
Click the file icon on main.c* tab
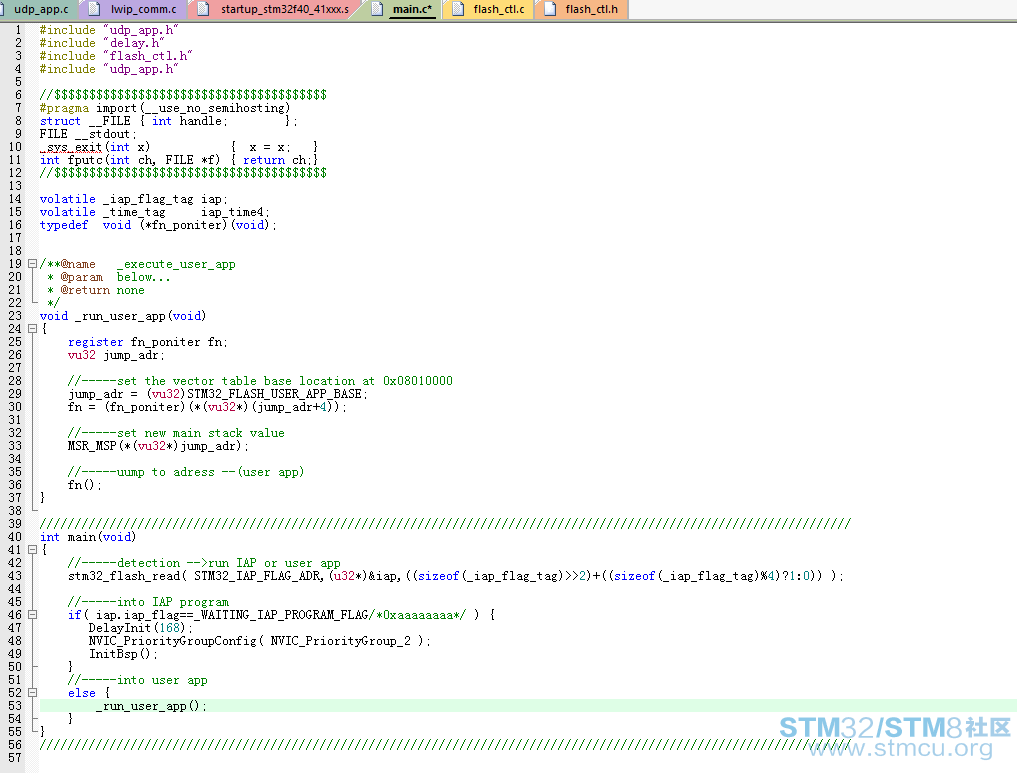point(377,9)
